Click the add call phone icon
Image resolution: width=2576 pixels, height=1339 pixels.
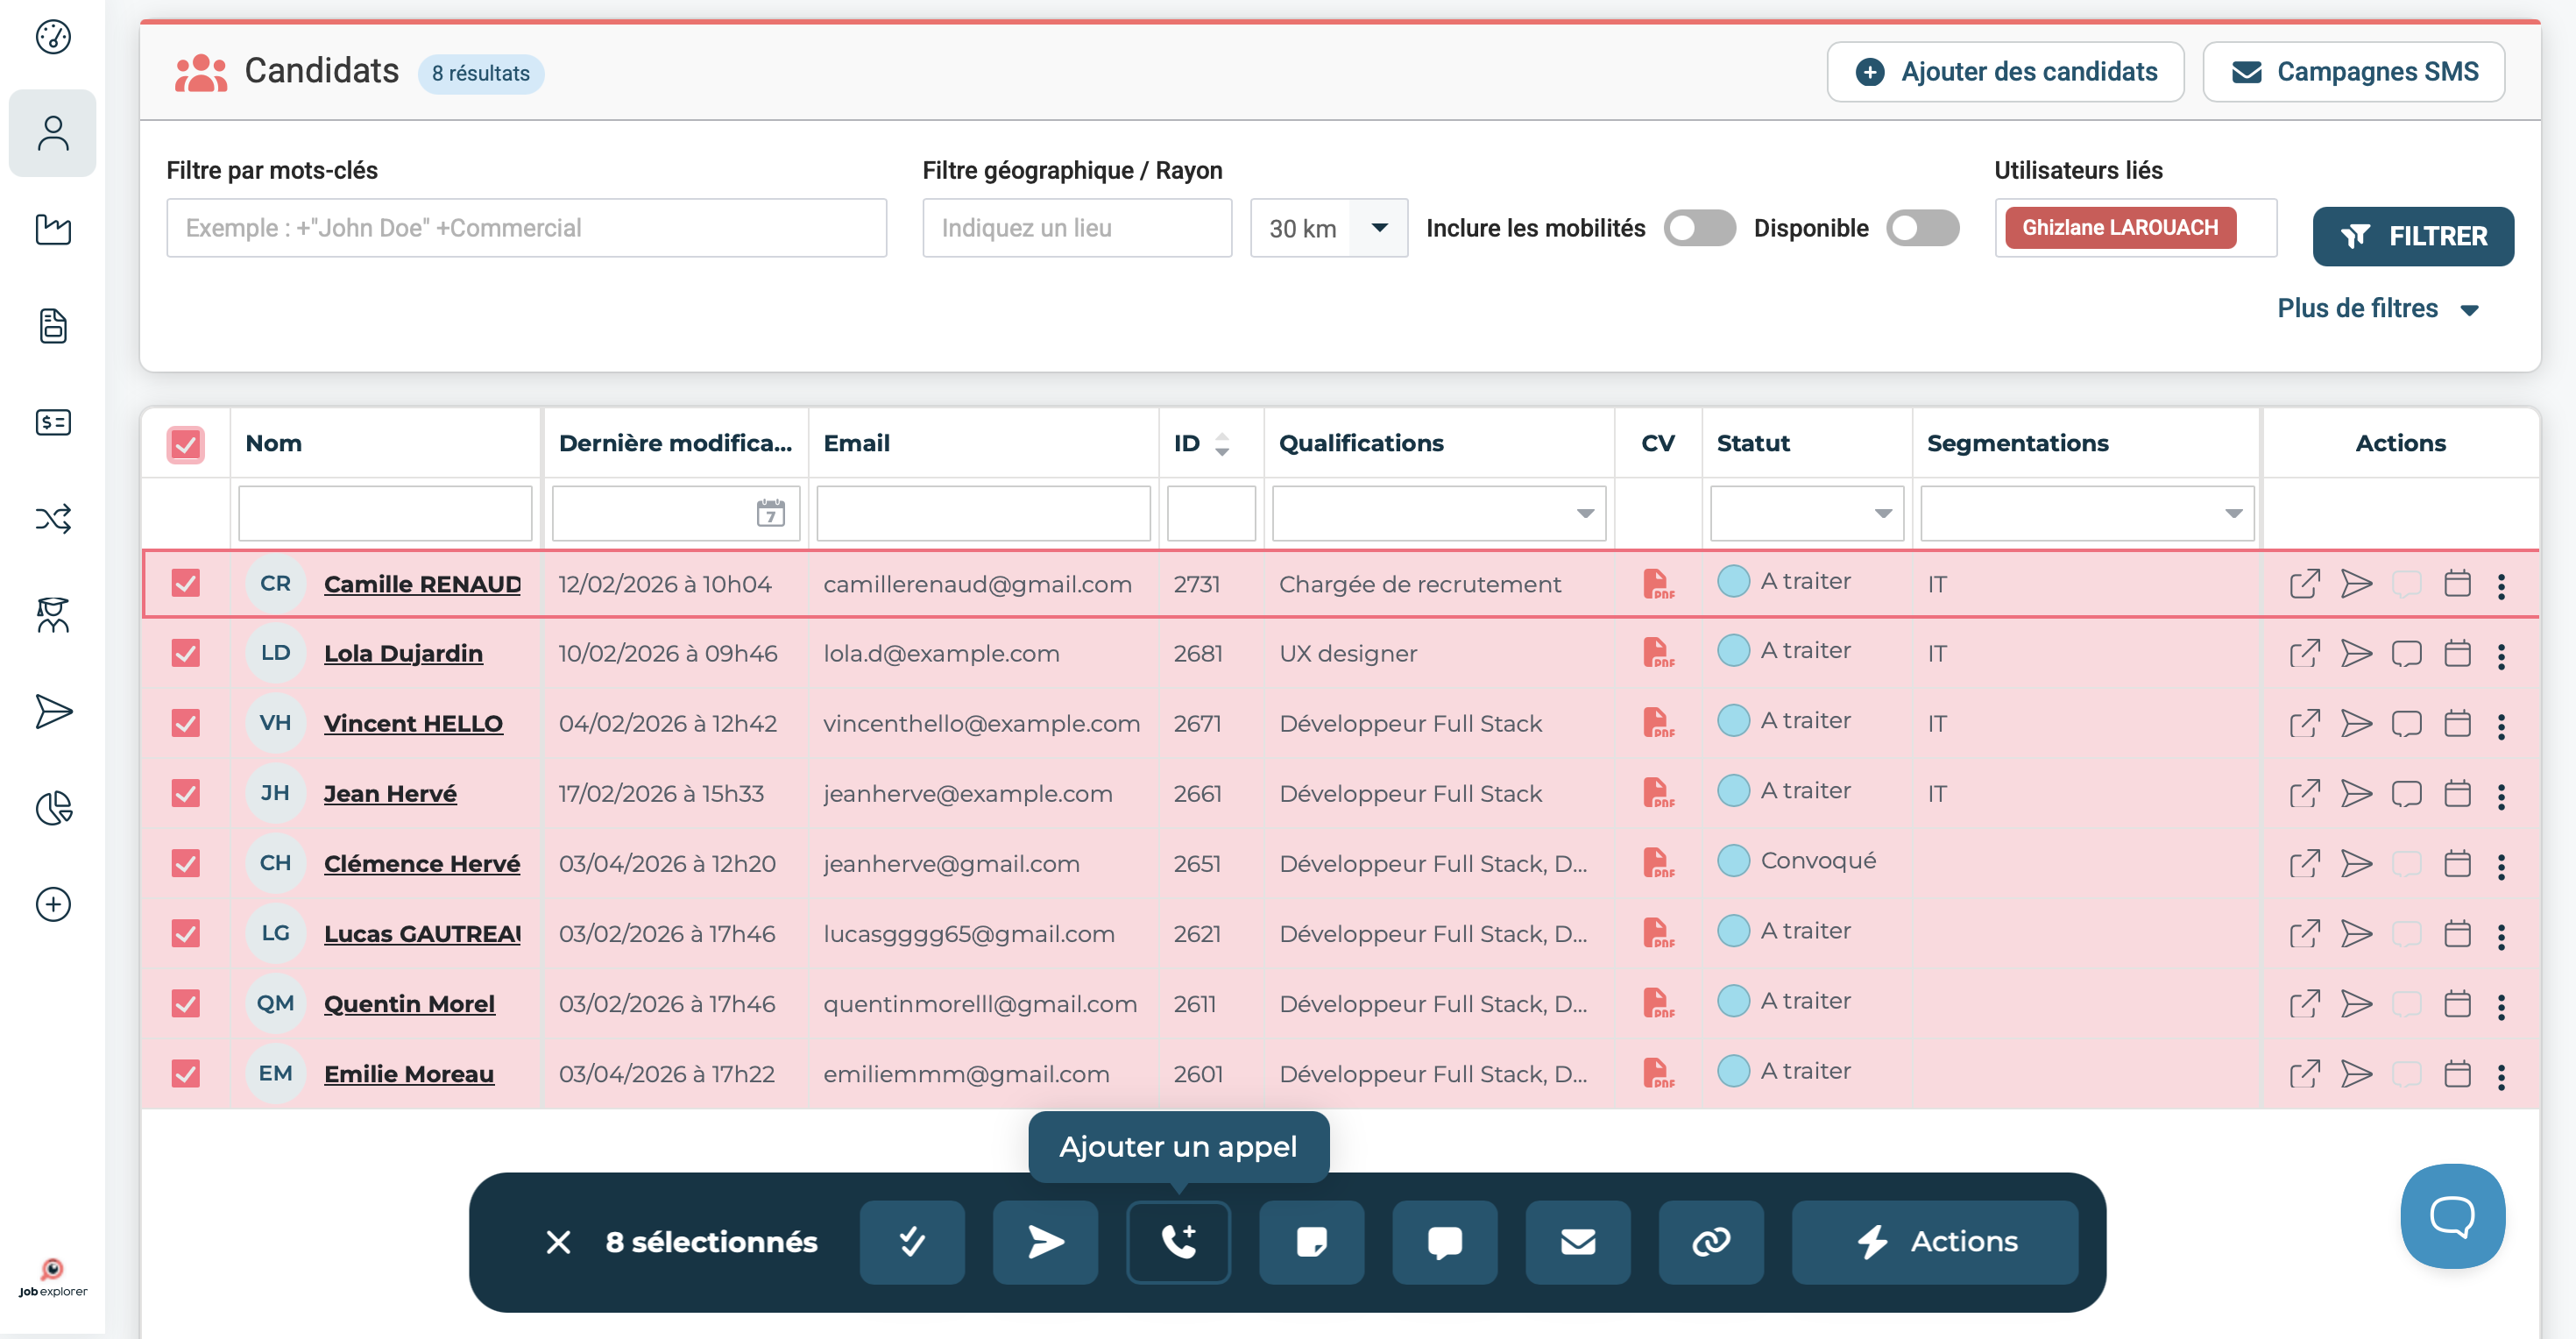[1178, 1241]
